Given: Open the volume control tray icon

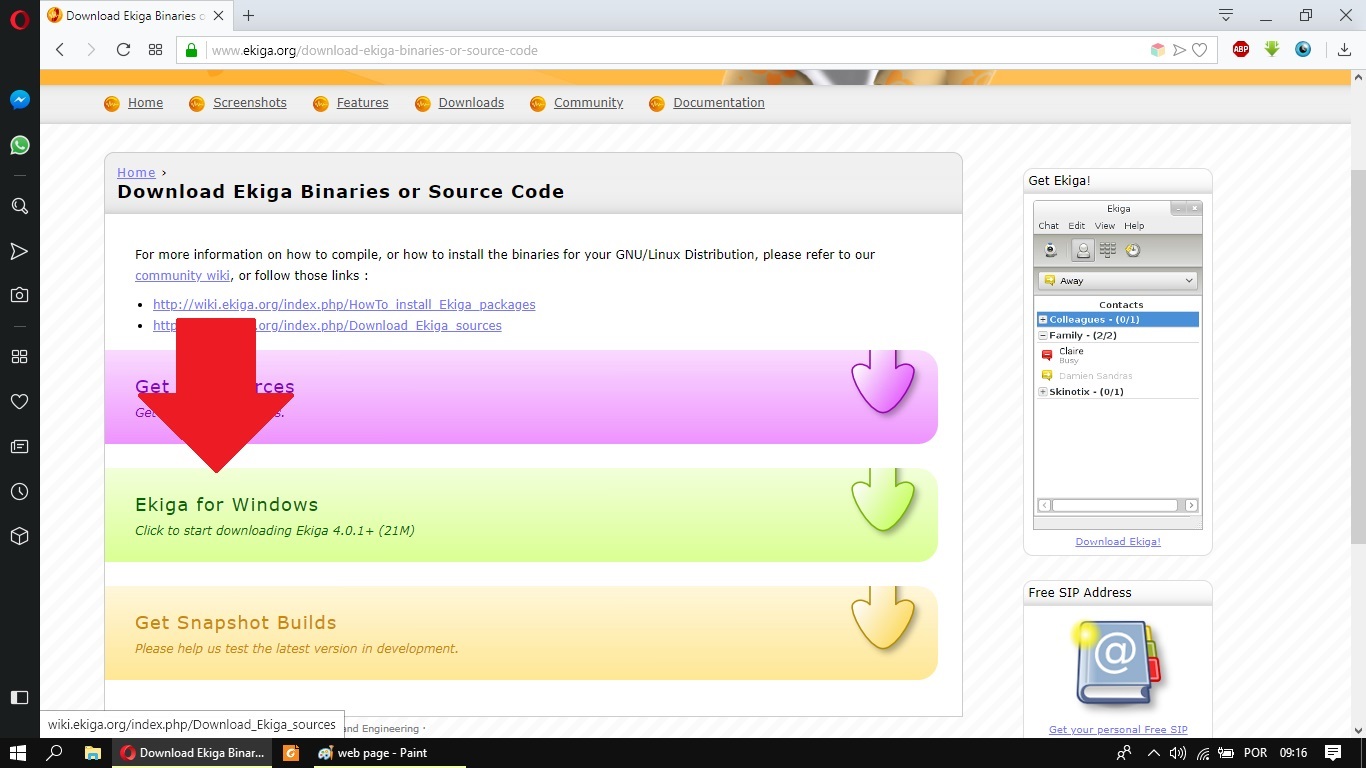Looking at the screenshot, I should 1178,753.
